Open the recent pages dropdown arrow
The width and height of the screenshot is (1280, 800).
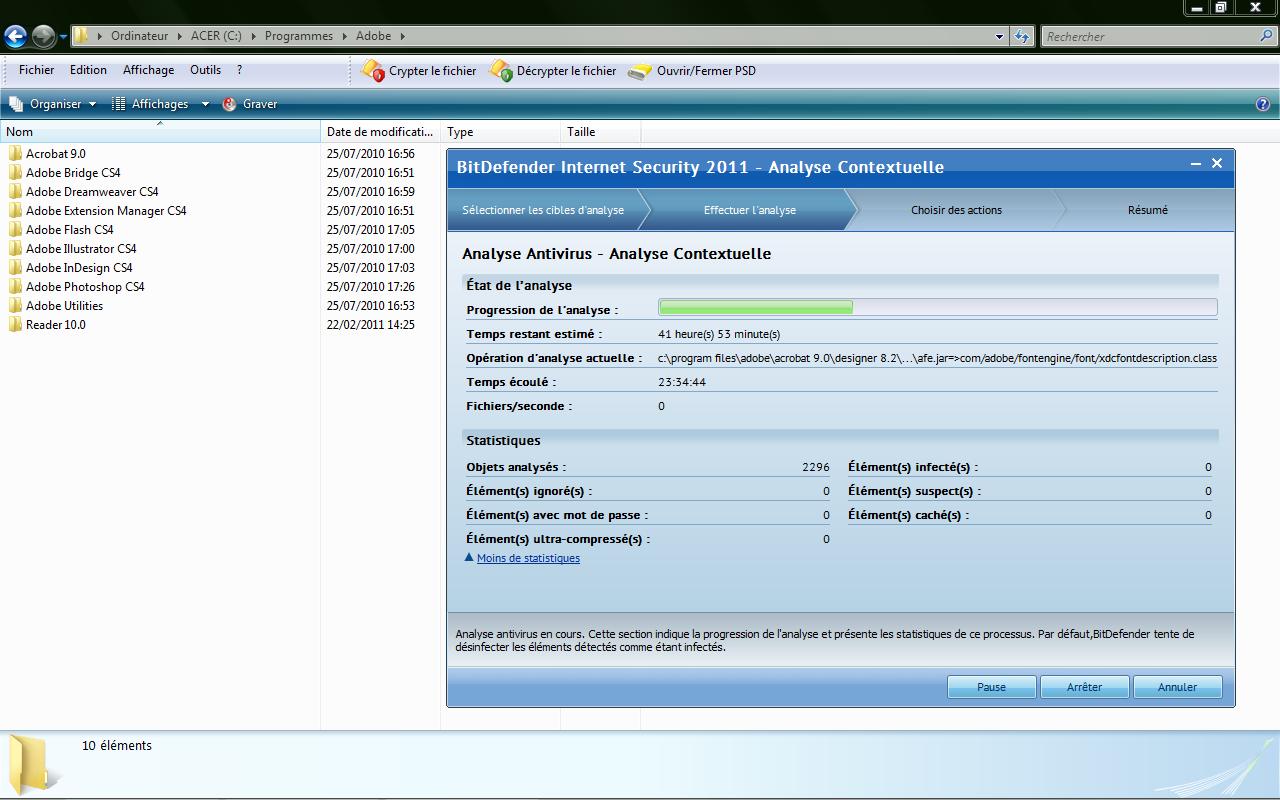(x=63, y=37)
